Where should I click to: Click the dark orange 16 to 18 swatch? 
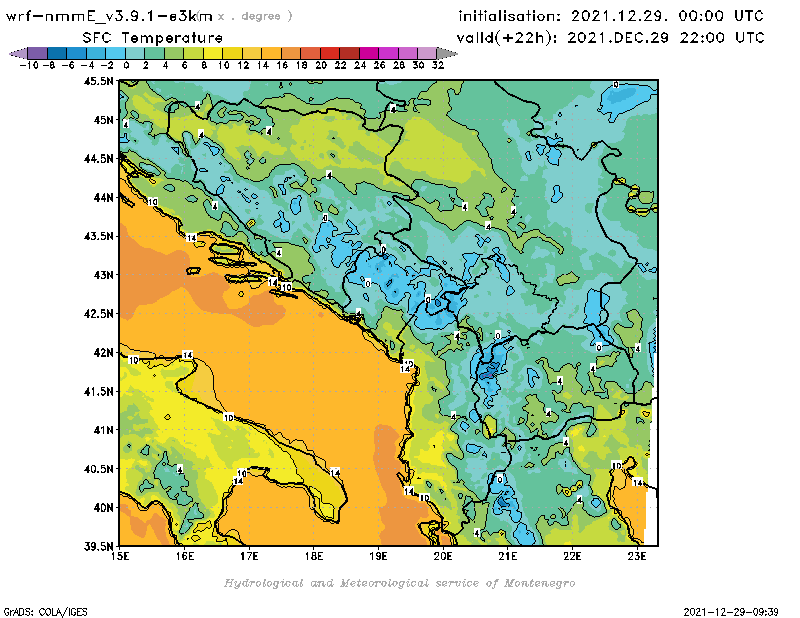[x=291, y=53]
